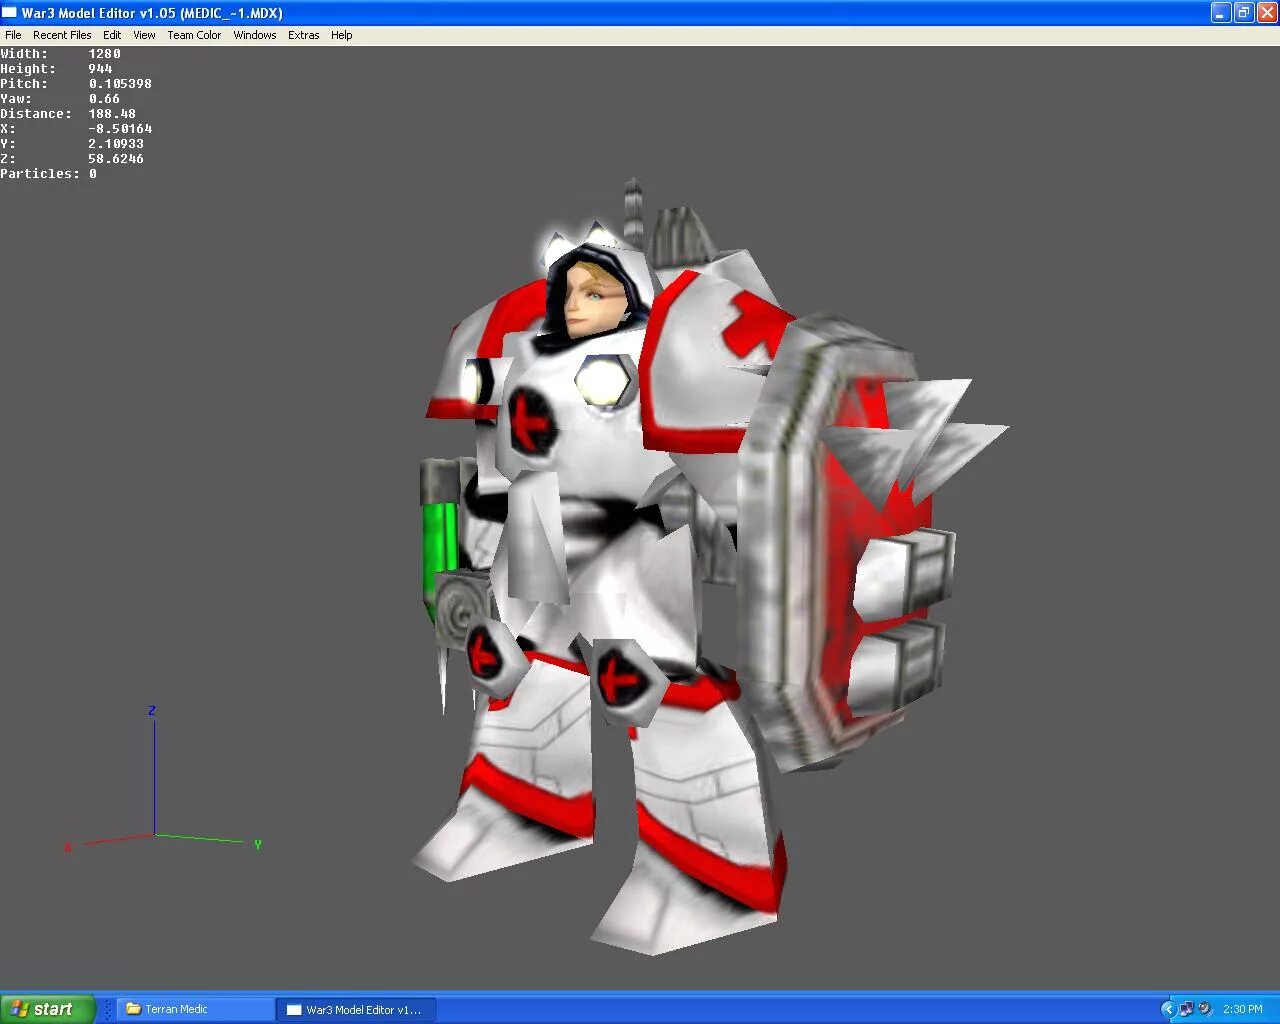Click the tray icon left of the clock

1205,1009
